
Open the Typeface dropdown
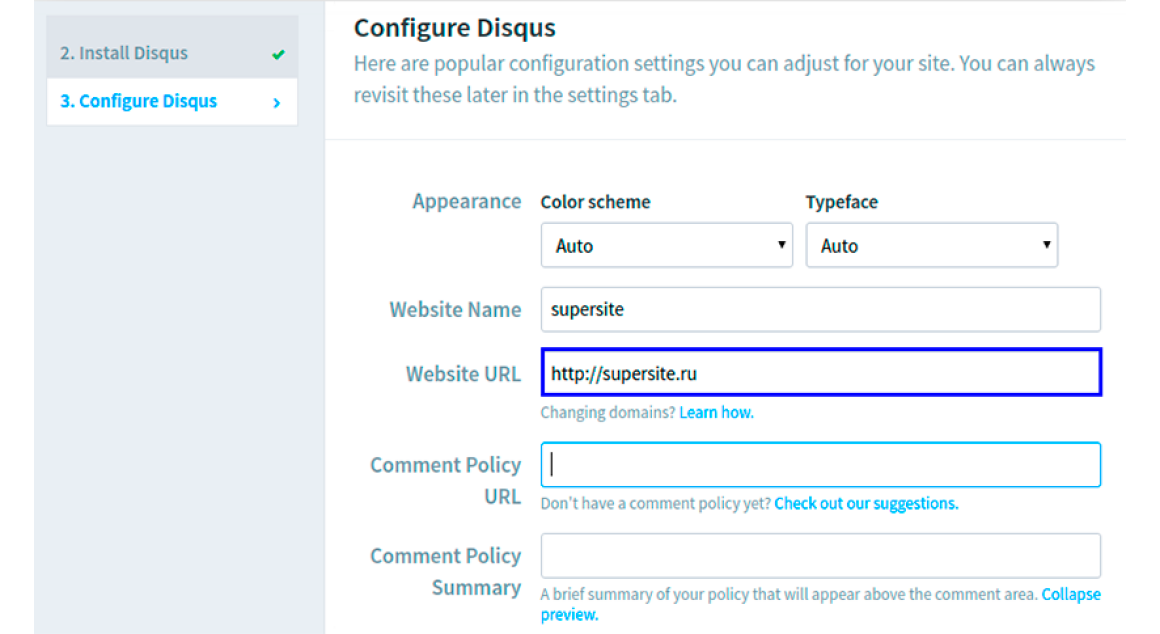pyautogui.click(x=931, y=246)
